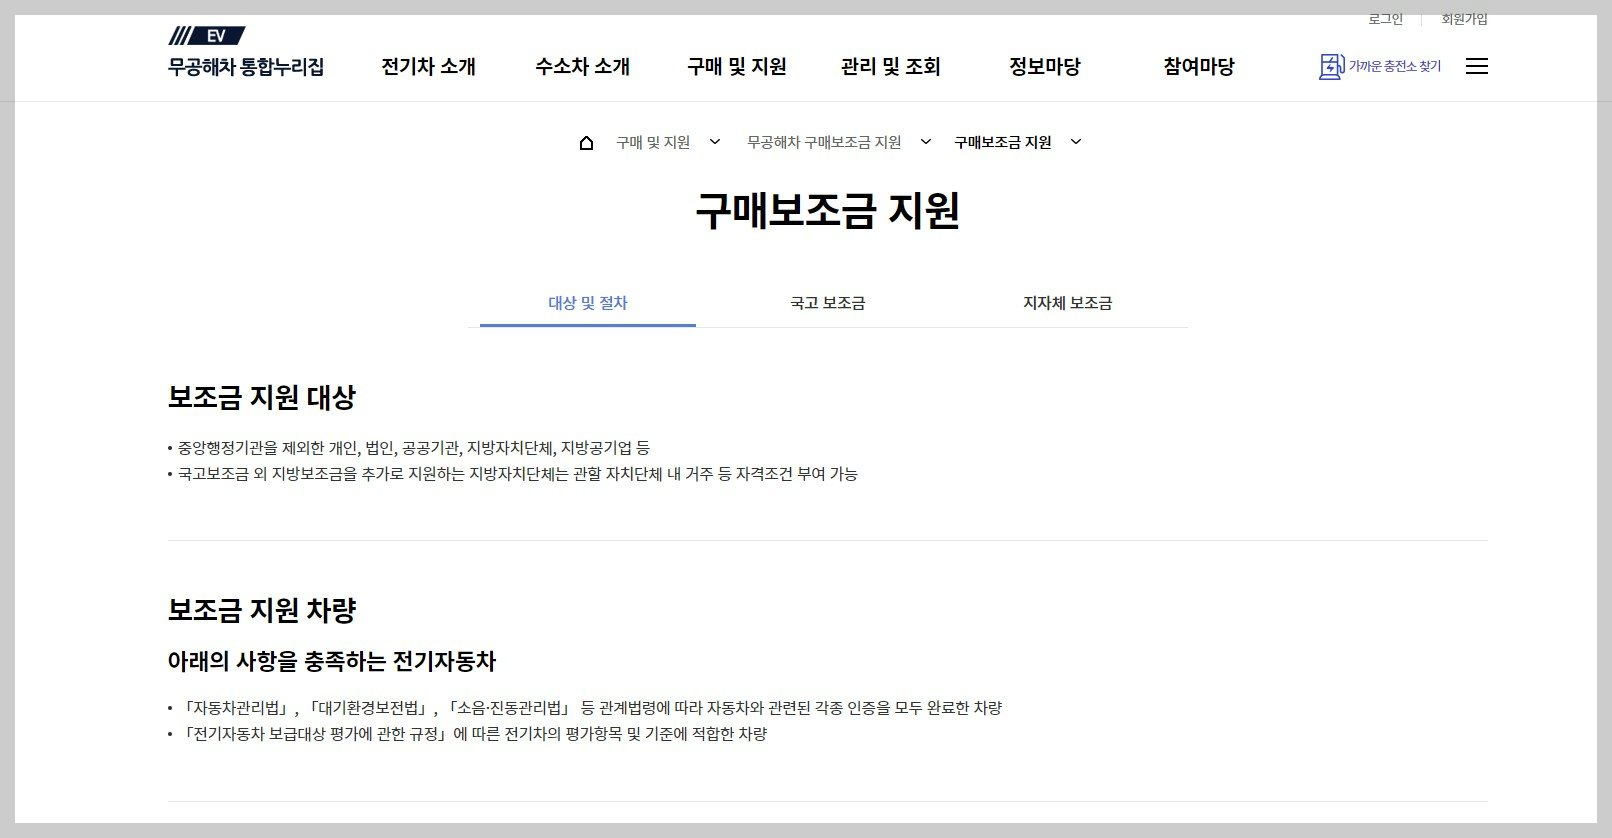
Task: Click the charging station finder icon
Action: click(1331, 66)
